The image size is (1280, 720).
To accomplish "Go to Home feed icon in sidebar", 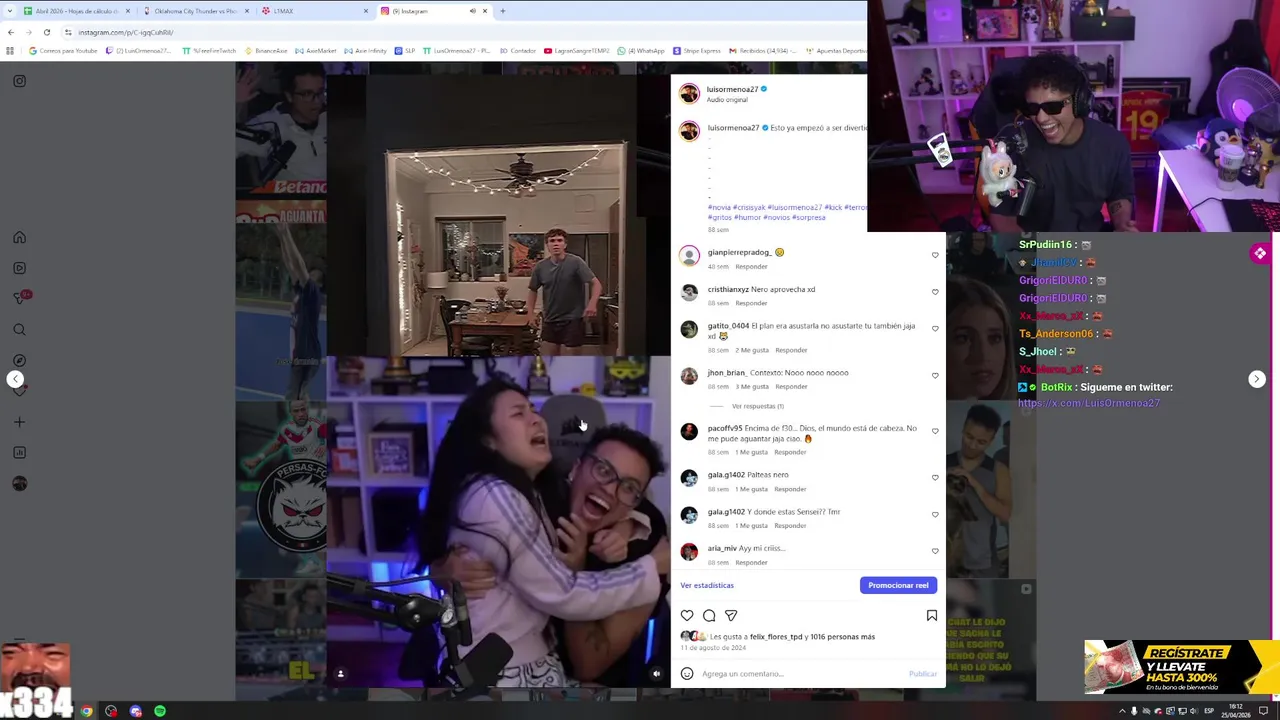I will (19, 238).
